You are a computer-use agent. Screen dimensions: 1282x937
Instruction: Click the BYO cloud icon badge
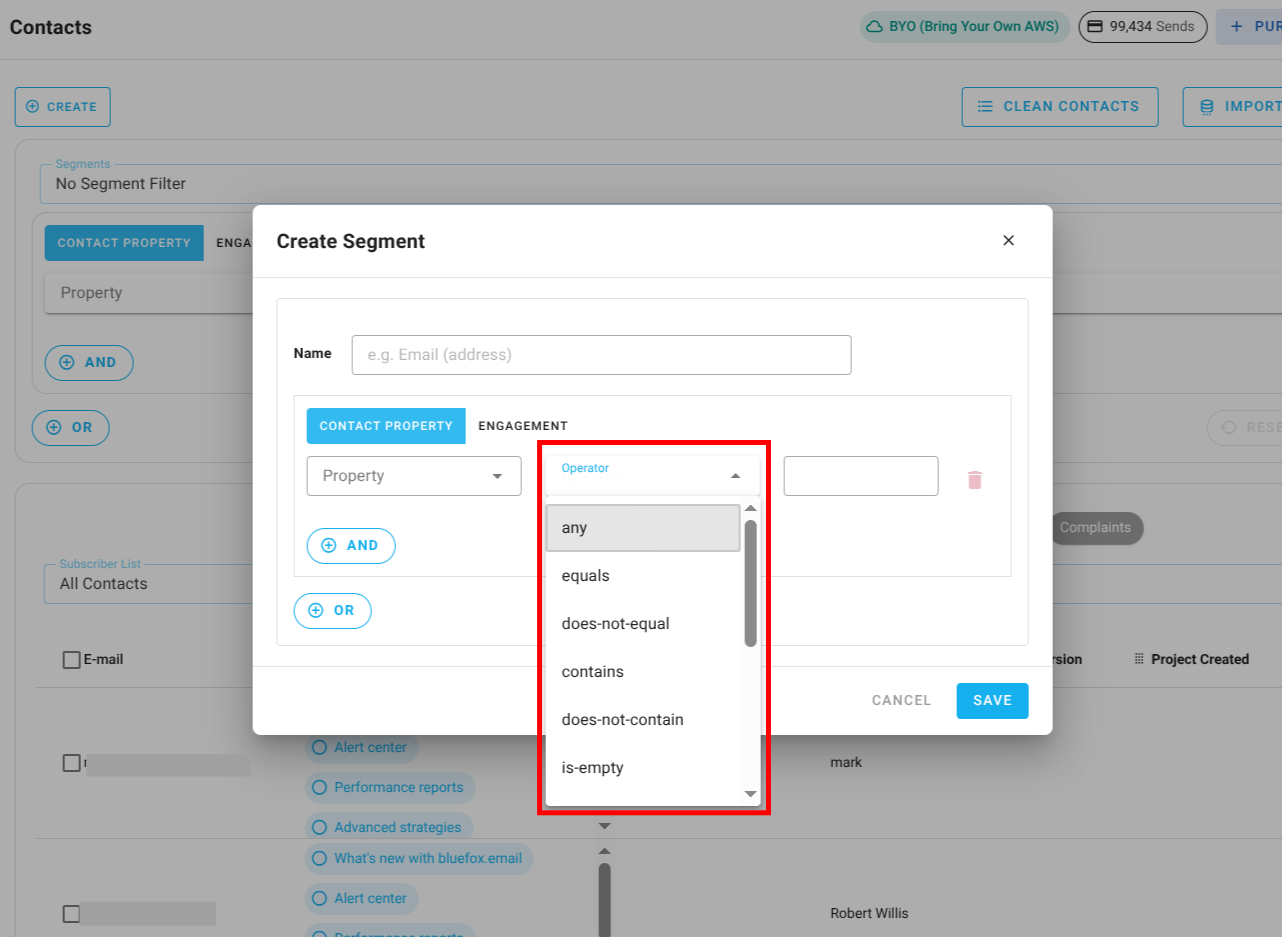point(875,27)
